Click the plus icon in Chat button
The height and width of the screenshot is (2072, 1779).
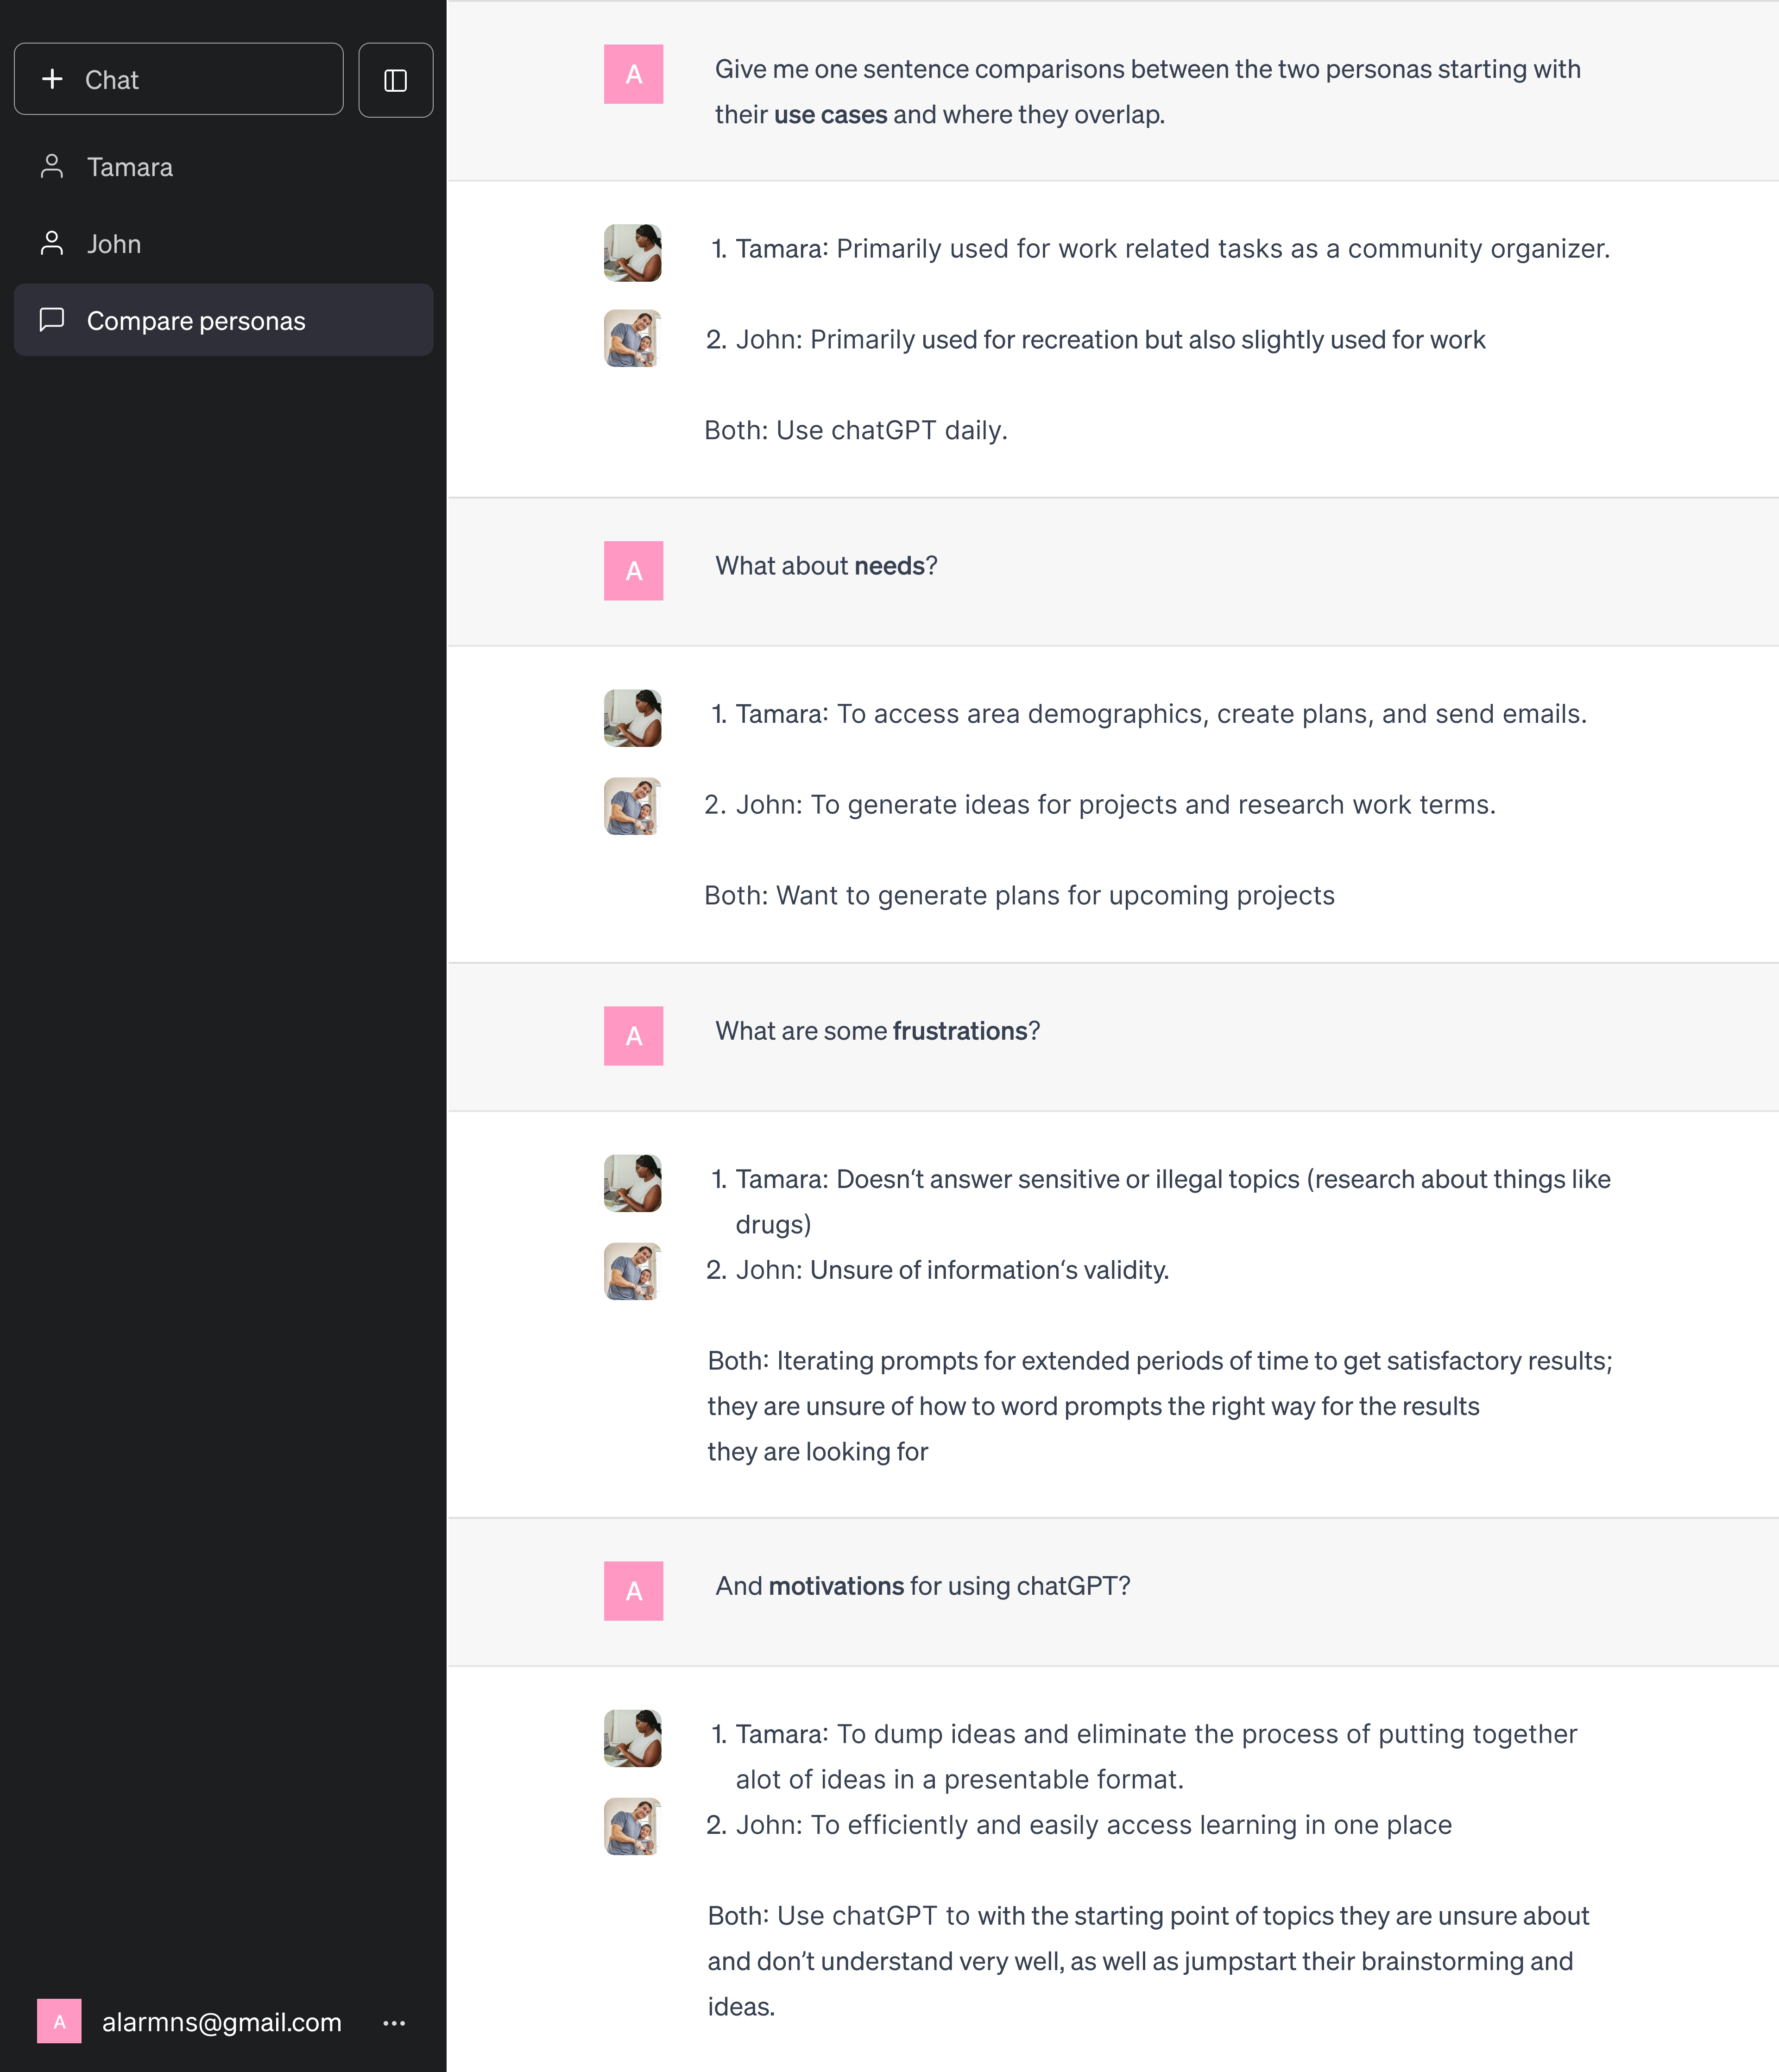[x=52, y=79]
